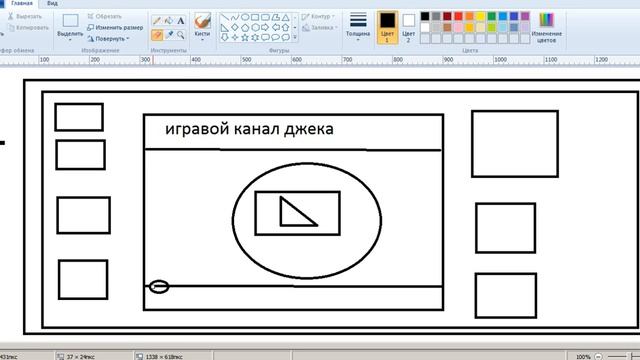Choose the Pentagon shape
Image resolution: width=640 pixels, height=360 pixels.
coord(245,27)
